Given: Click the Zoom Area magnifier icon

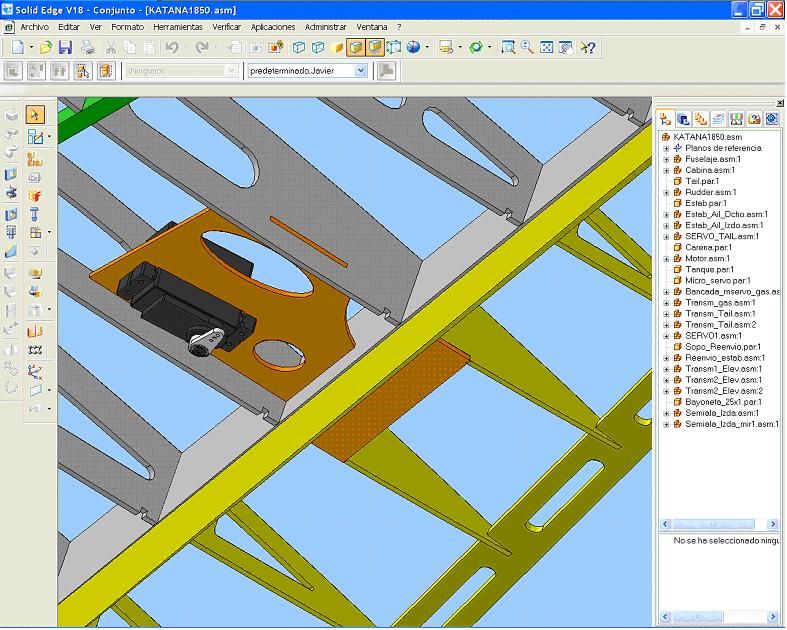Looking at the screenshot, I should point(508,47).
